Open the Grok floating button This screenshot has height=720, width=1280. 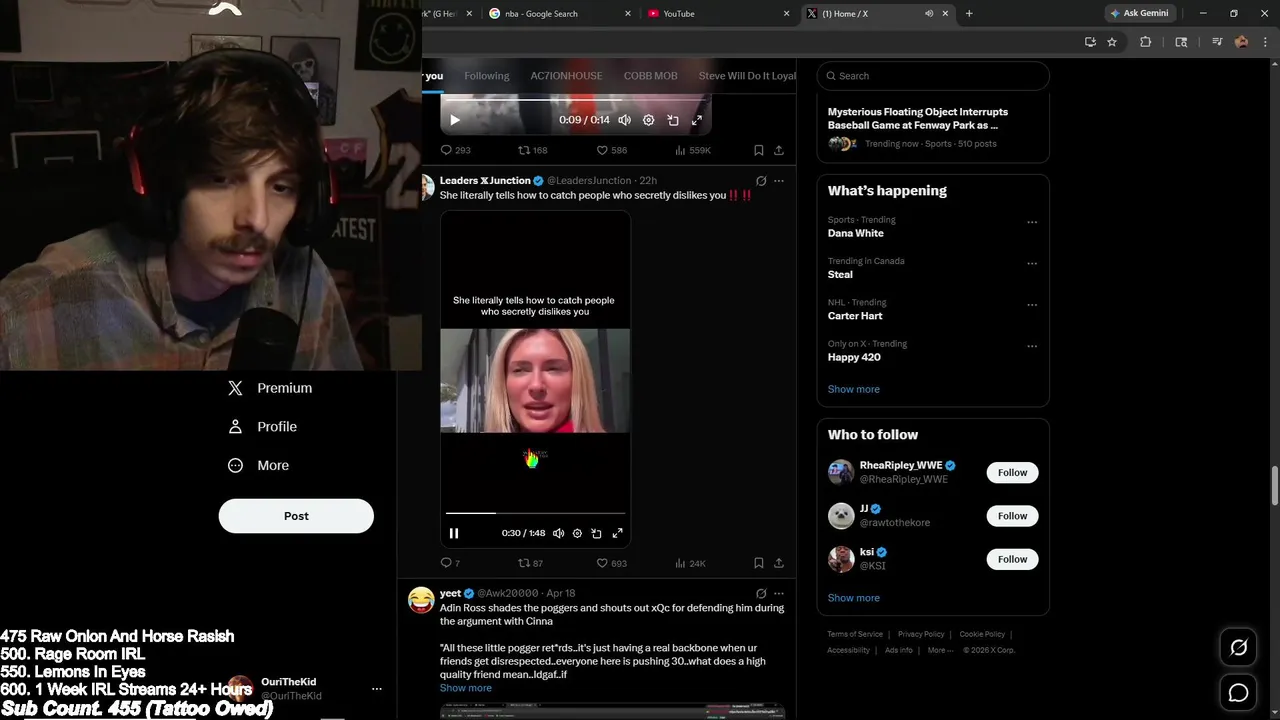pyautogui.click(x=1238, y=648)
